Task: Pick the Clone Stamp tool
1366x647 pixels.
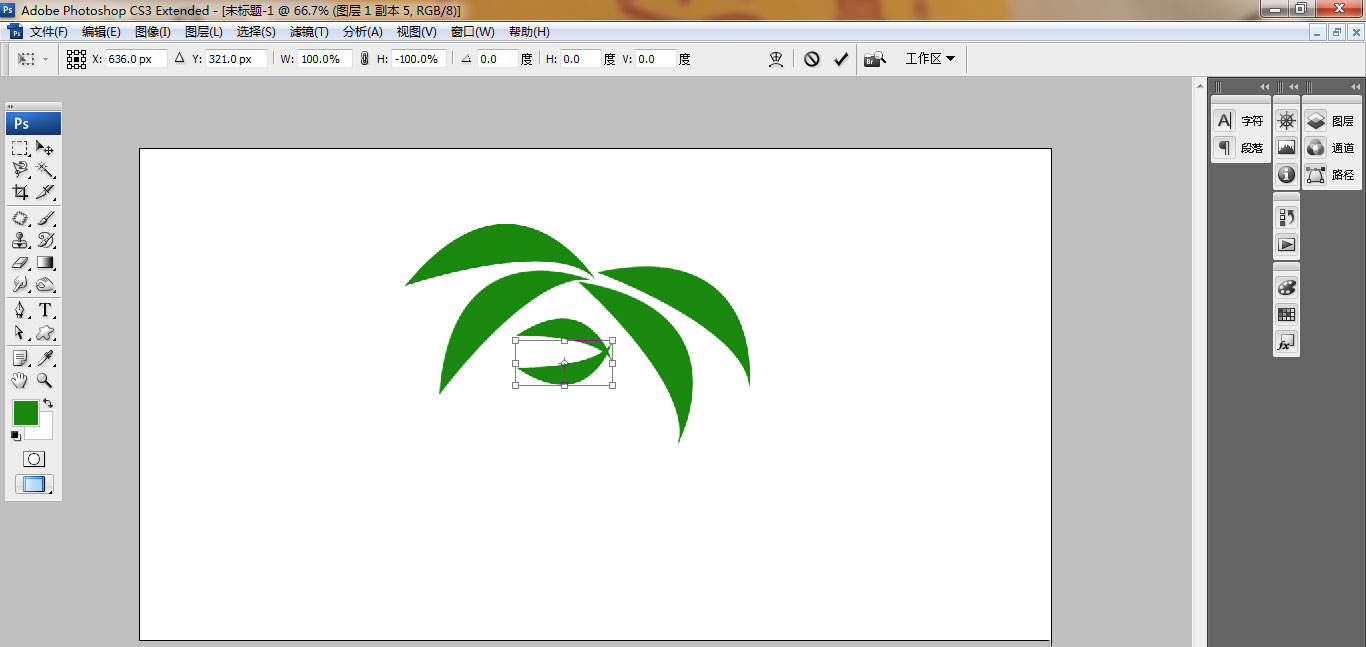Action: pos(20,240)
